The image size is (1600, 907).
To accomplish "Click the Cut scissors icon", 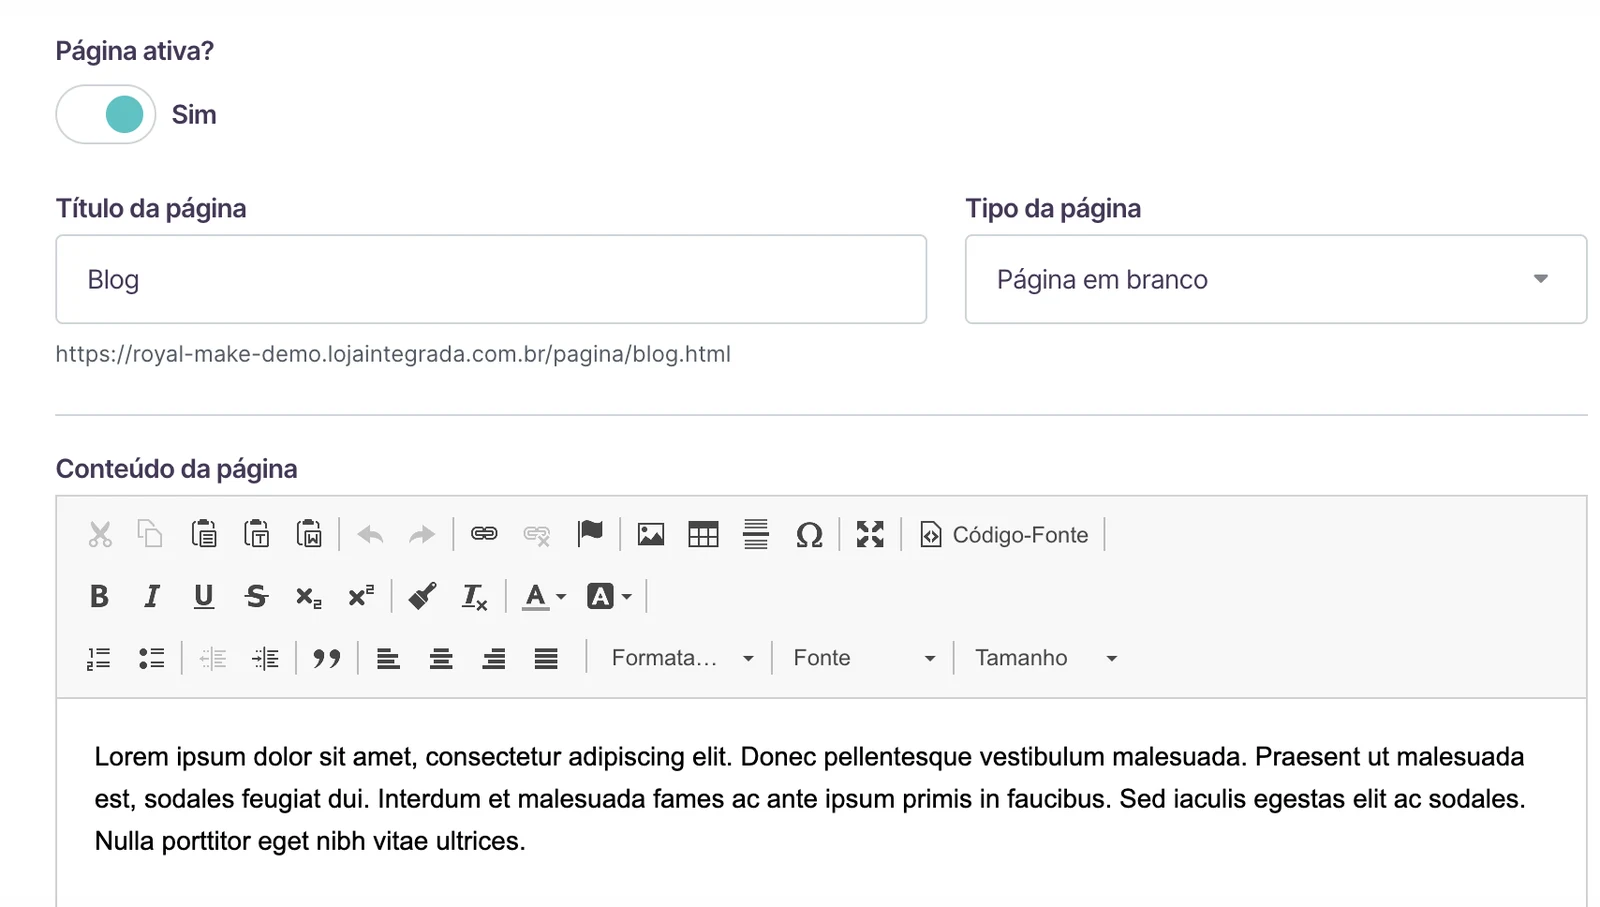I will coord(100,534).
